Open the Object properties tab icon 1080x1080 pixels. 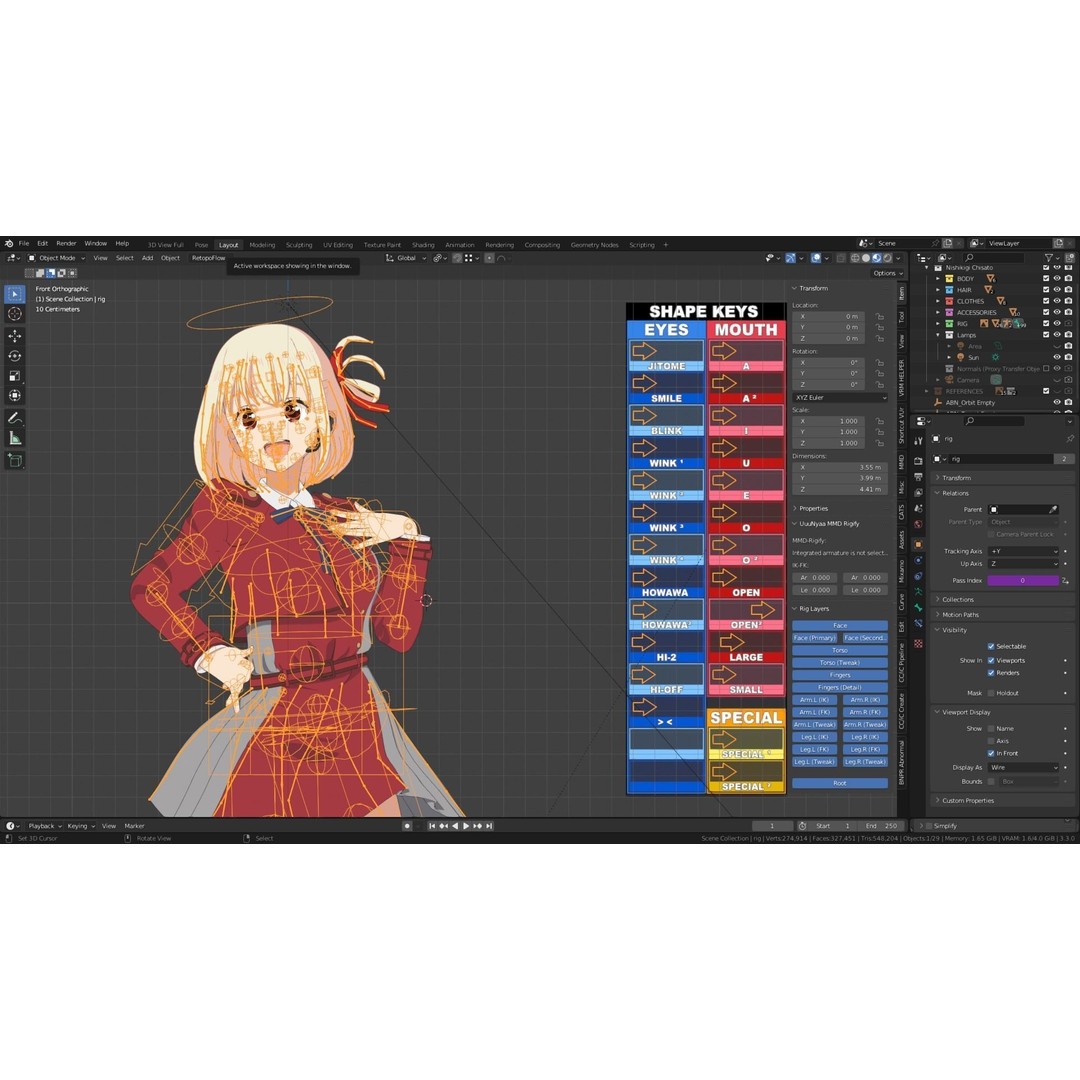918,544
